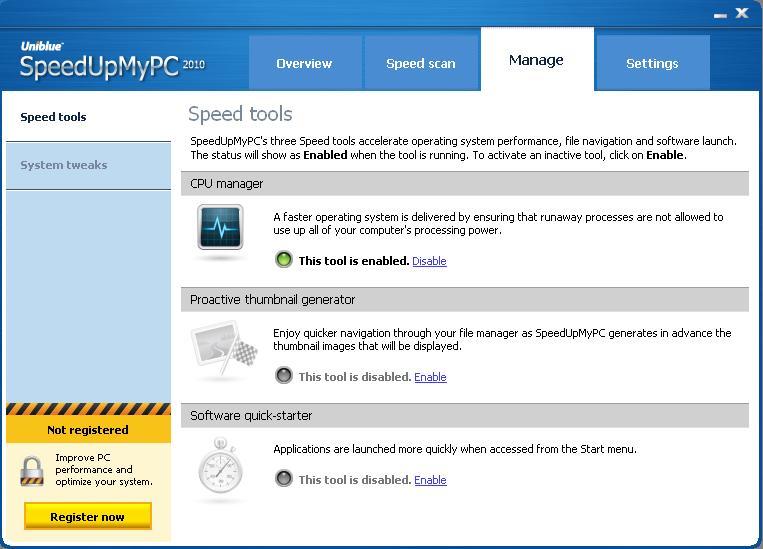The image size is (763, 549).
Task: Click 'This tool is disabled.' under quick-starter
Action: point(355,479)
